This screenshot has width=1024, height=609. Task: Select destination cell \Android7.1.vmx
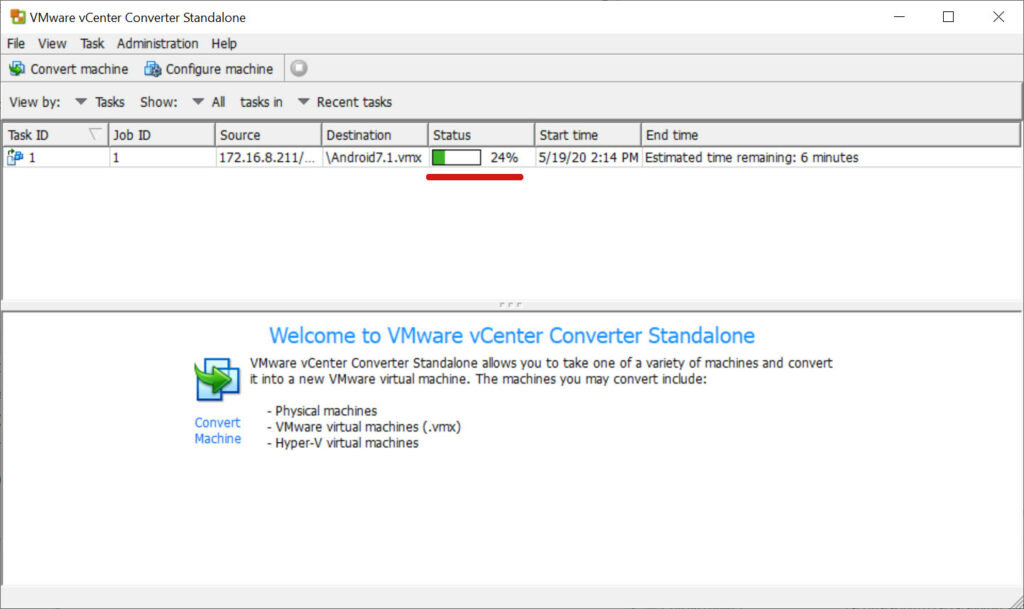pos(374,157)
